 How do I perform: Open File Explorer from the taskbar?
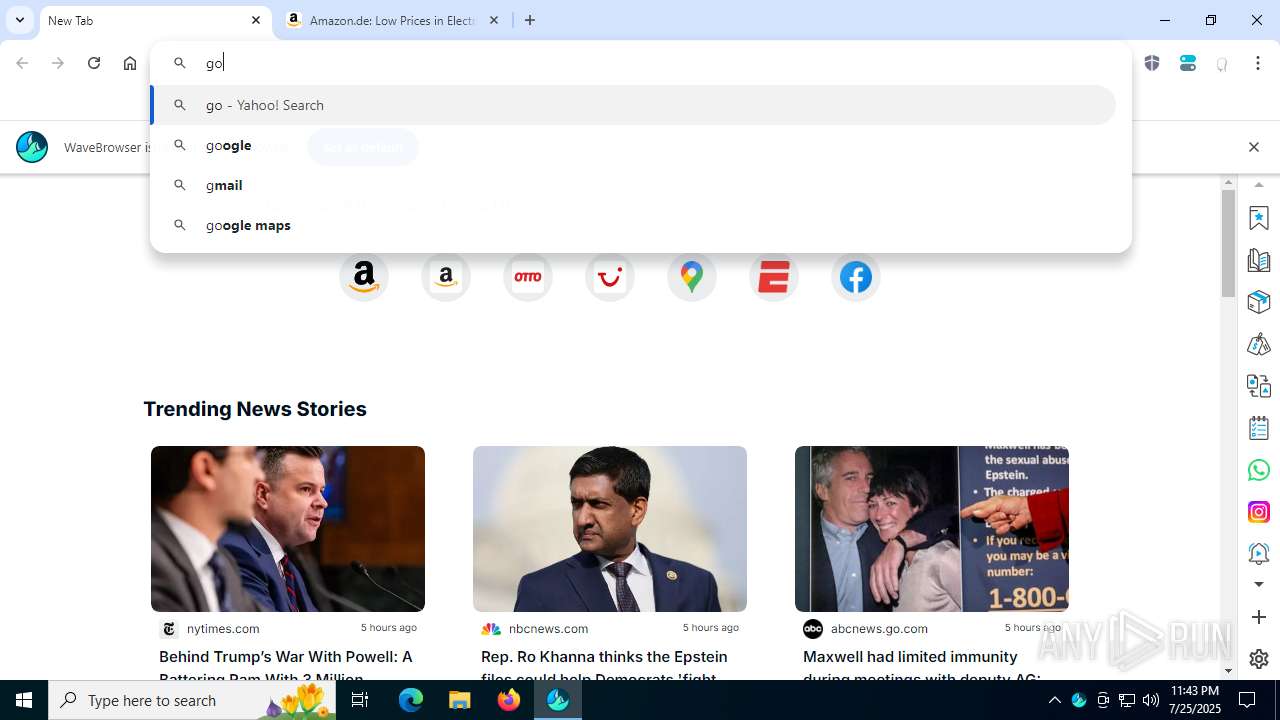pyautogui.click(x=460, y=700)
